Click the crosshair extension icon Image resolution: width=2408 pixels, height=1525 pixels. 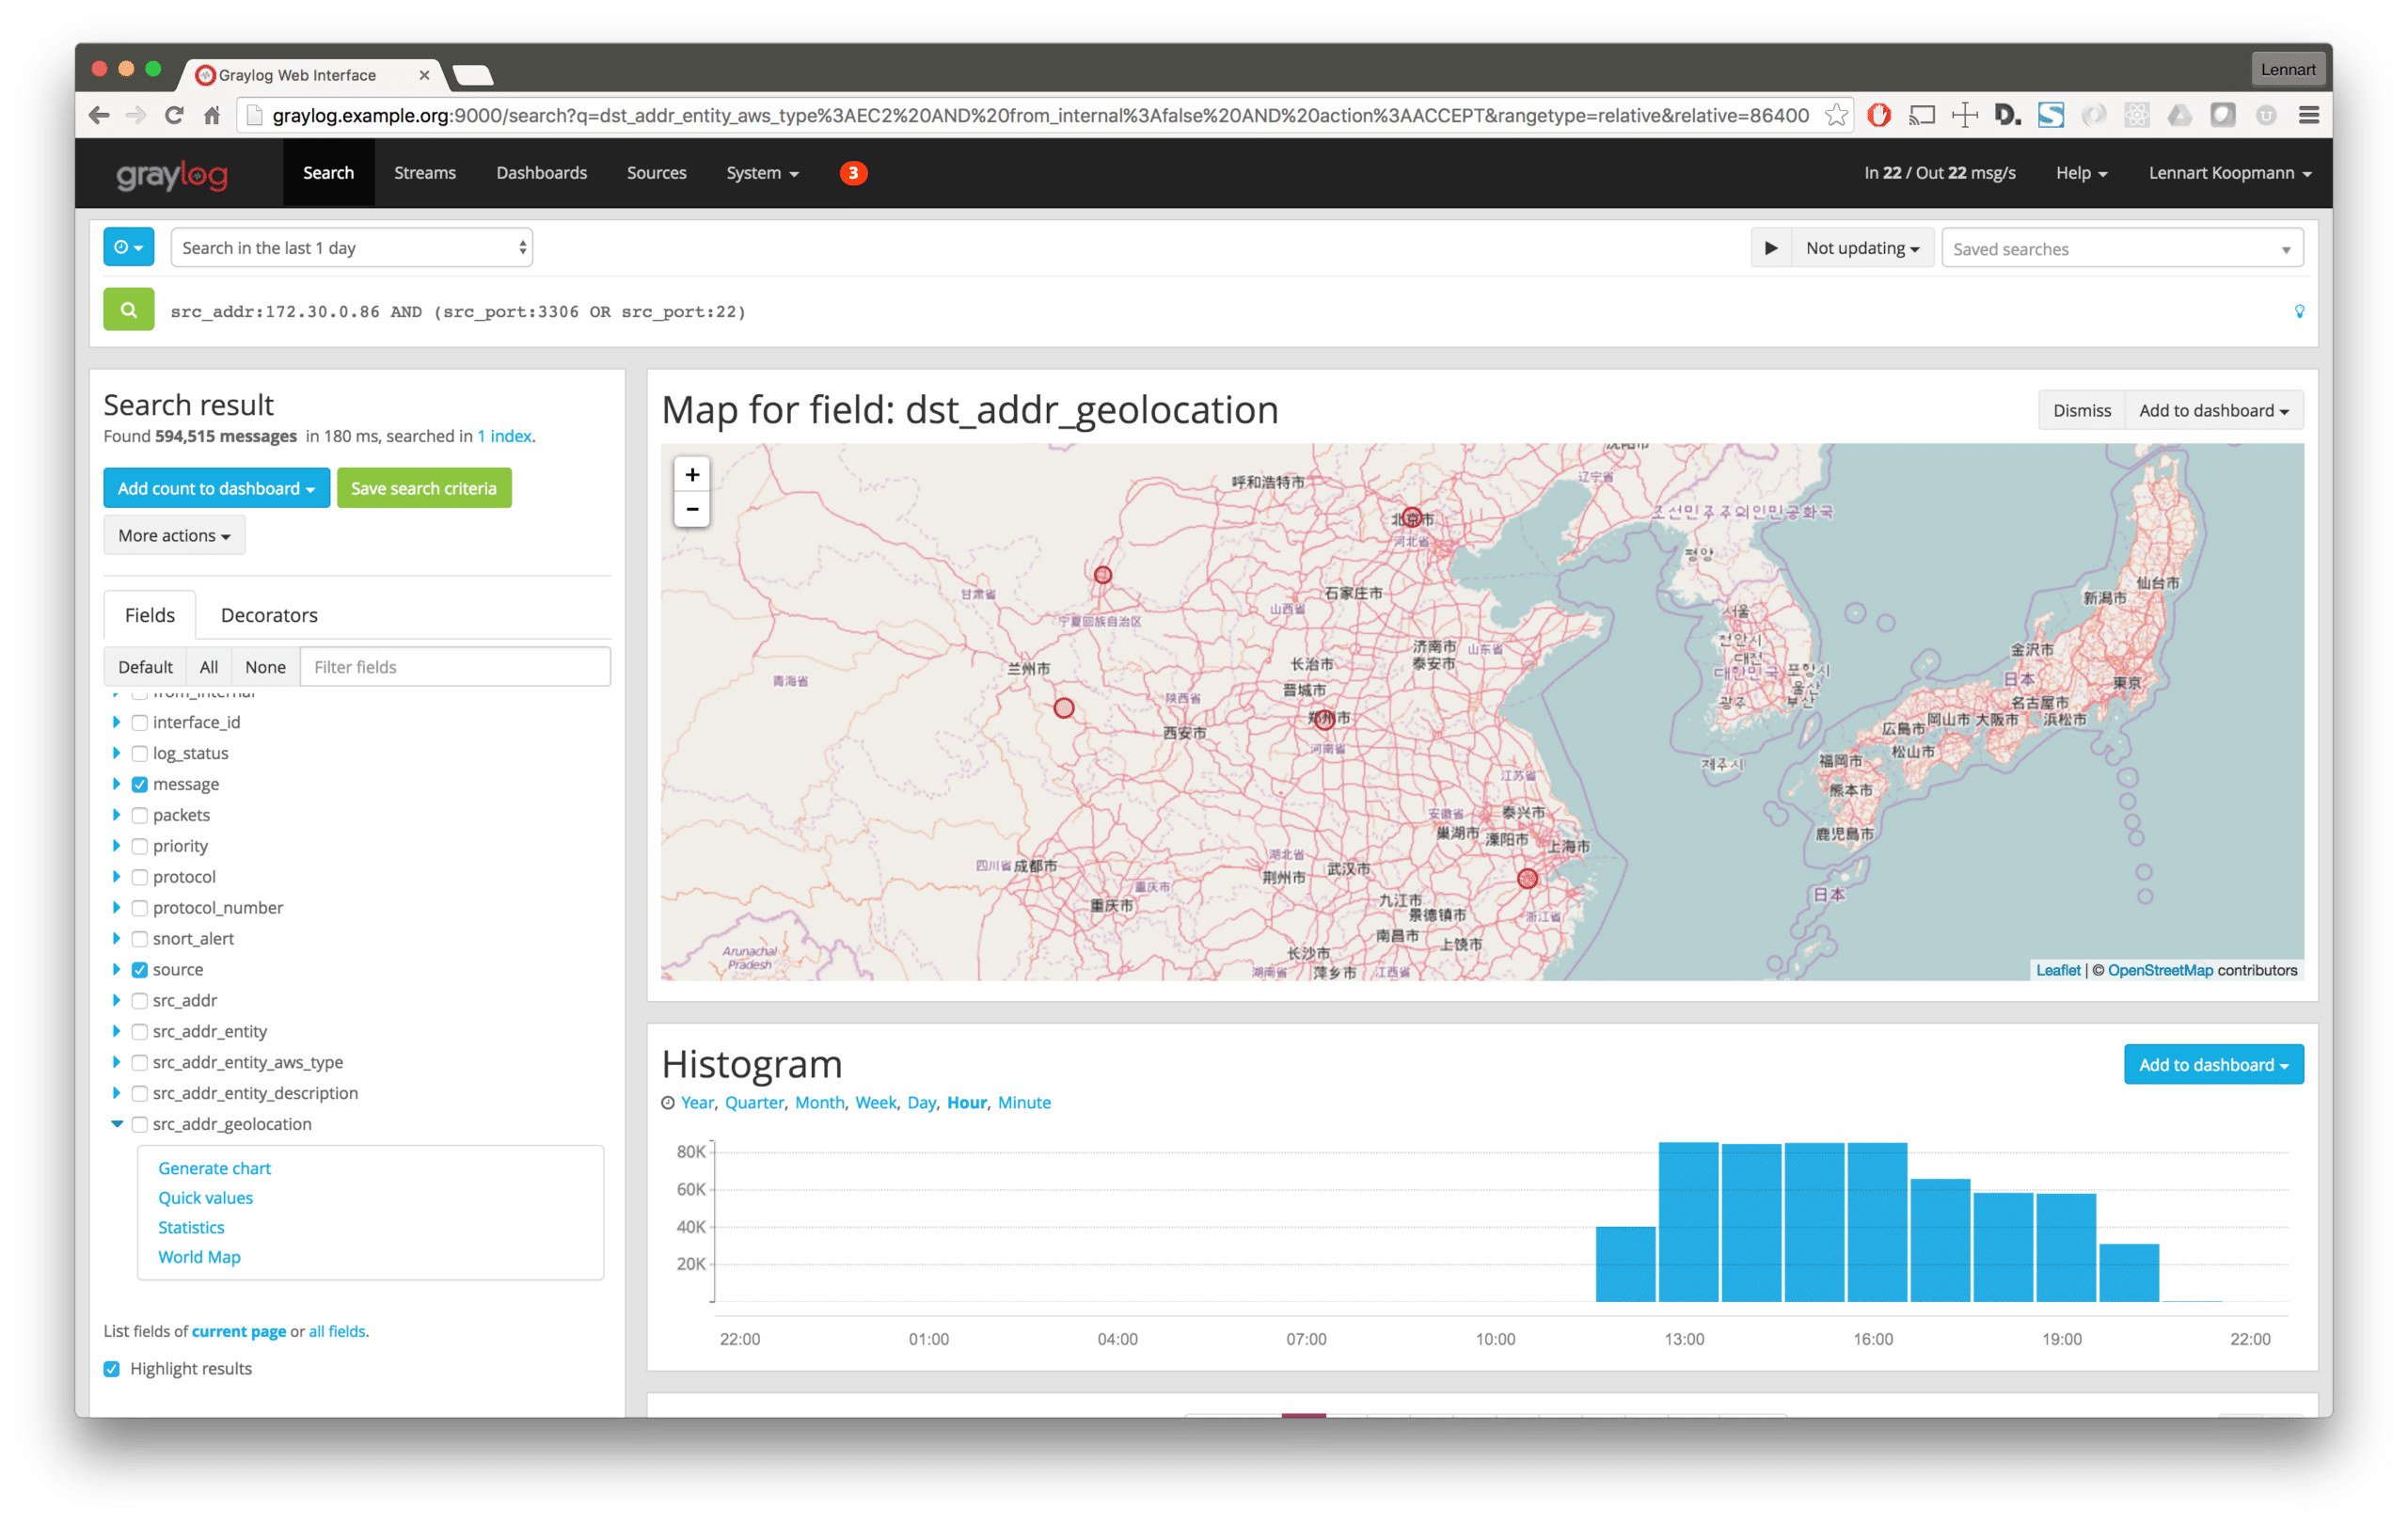[x=1964, y=115]
